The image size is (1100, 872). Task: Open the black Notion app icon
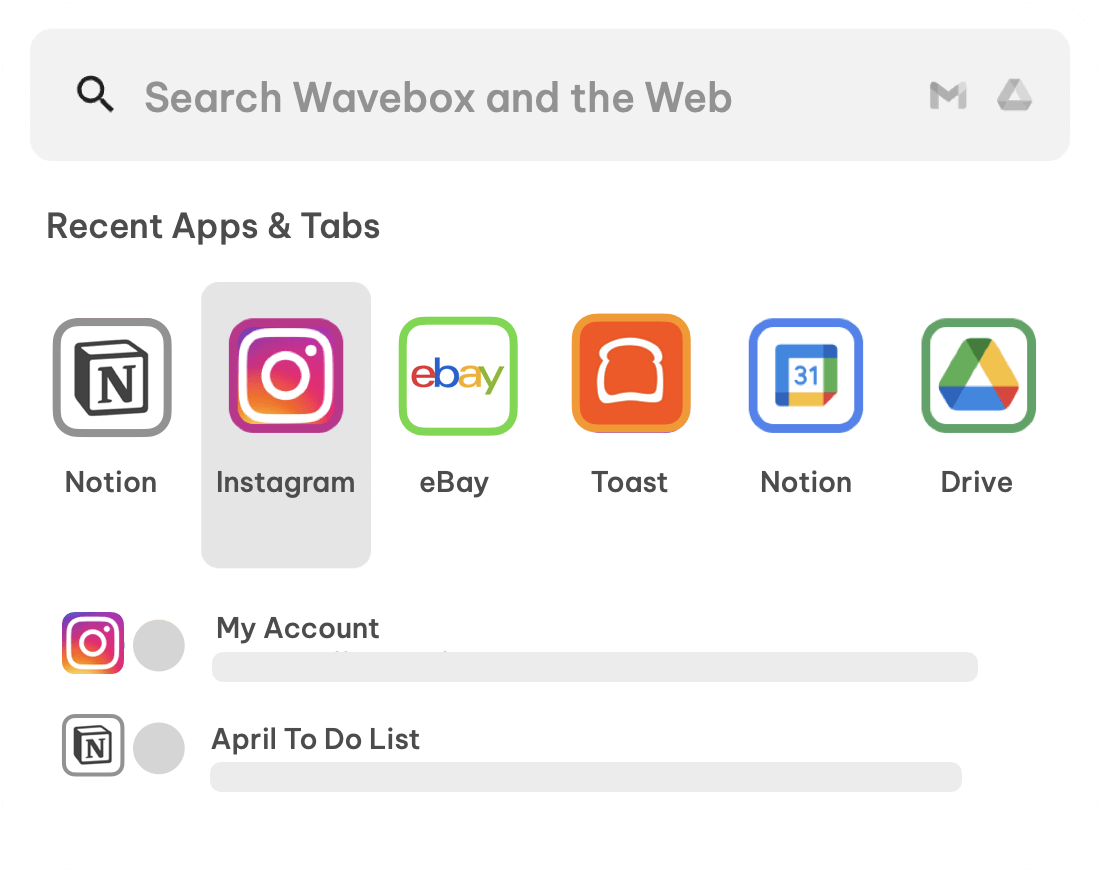point(111,377)
